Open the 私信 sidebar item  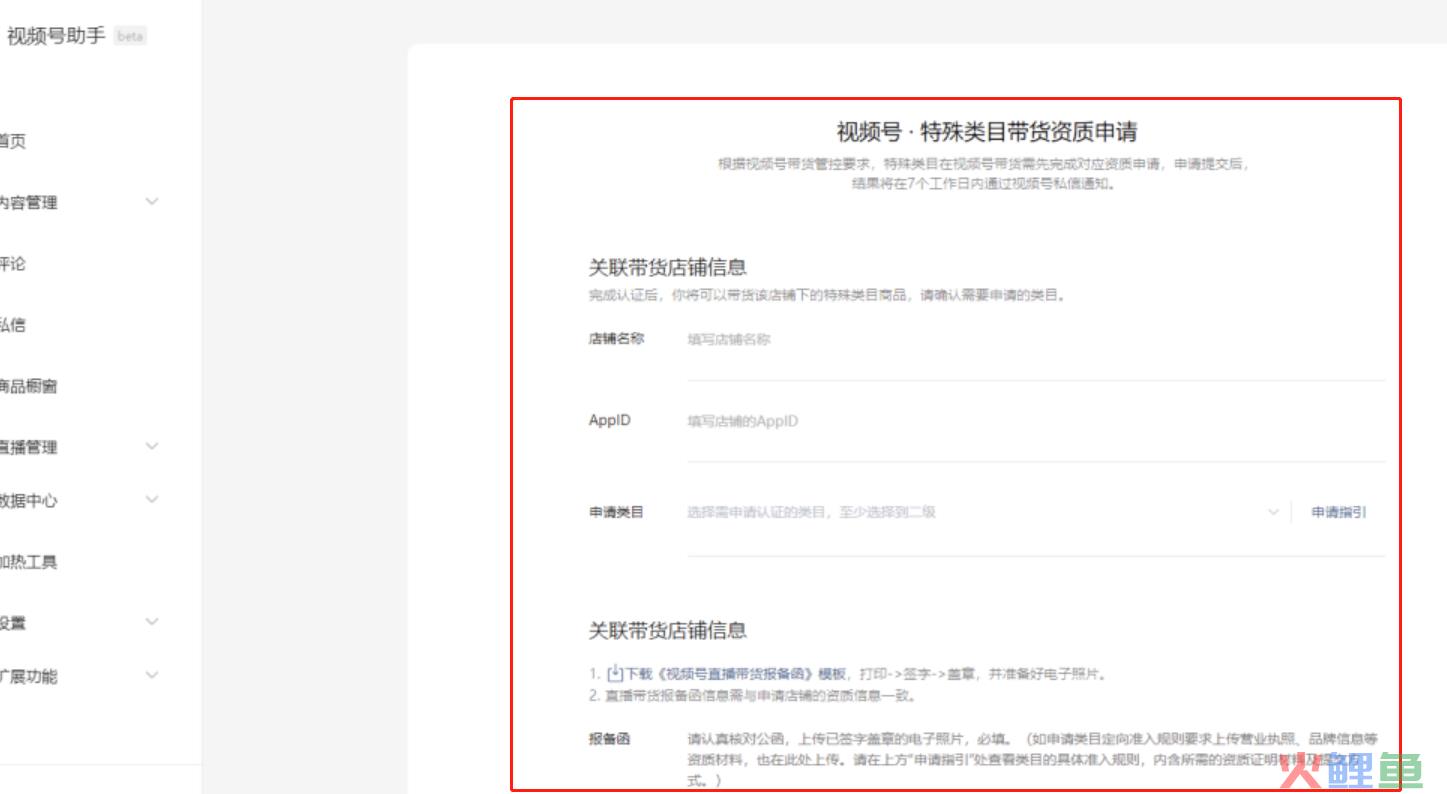(x=13, y=325)
